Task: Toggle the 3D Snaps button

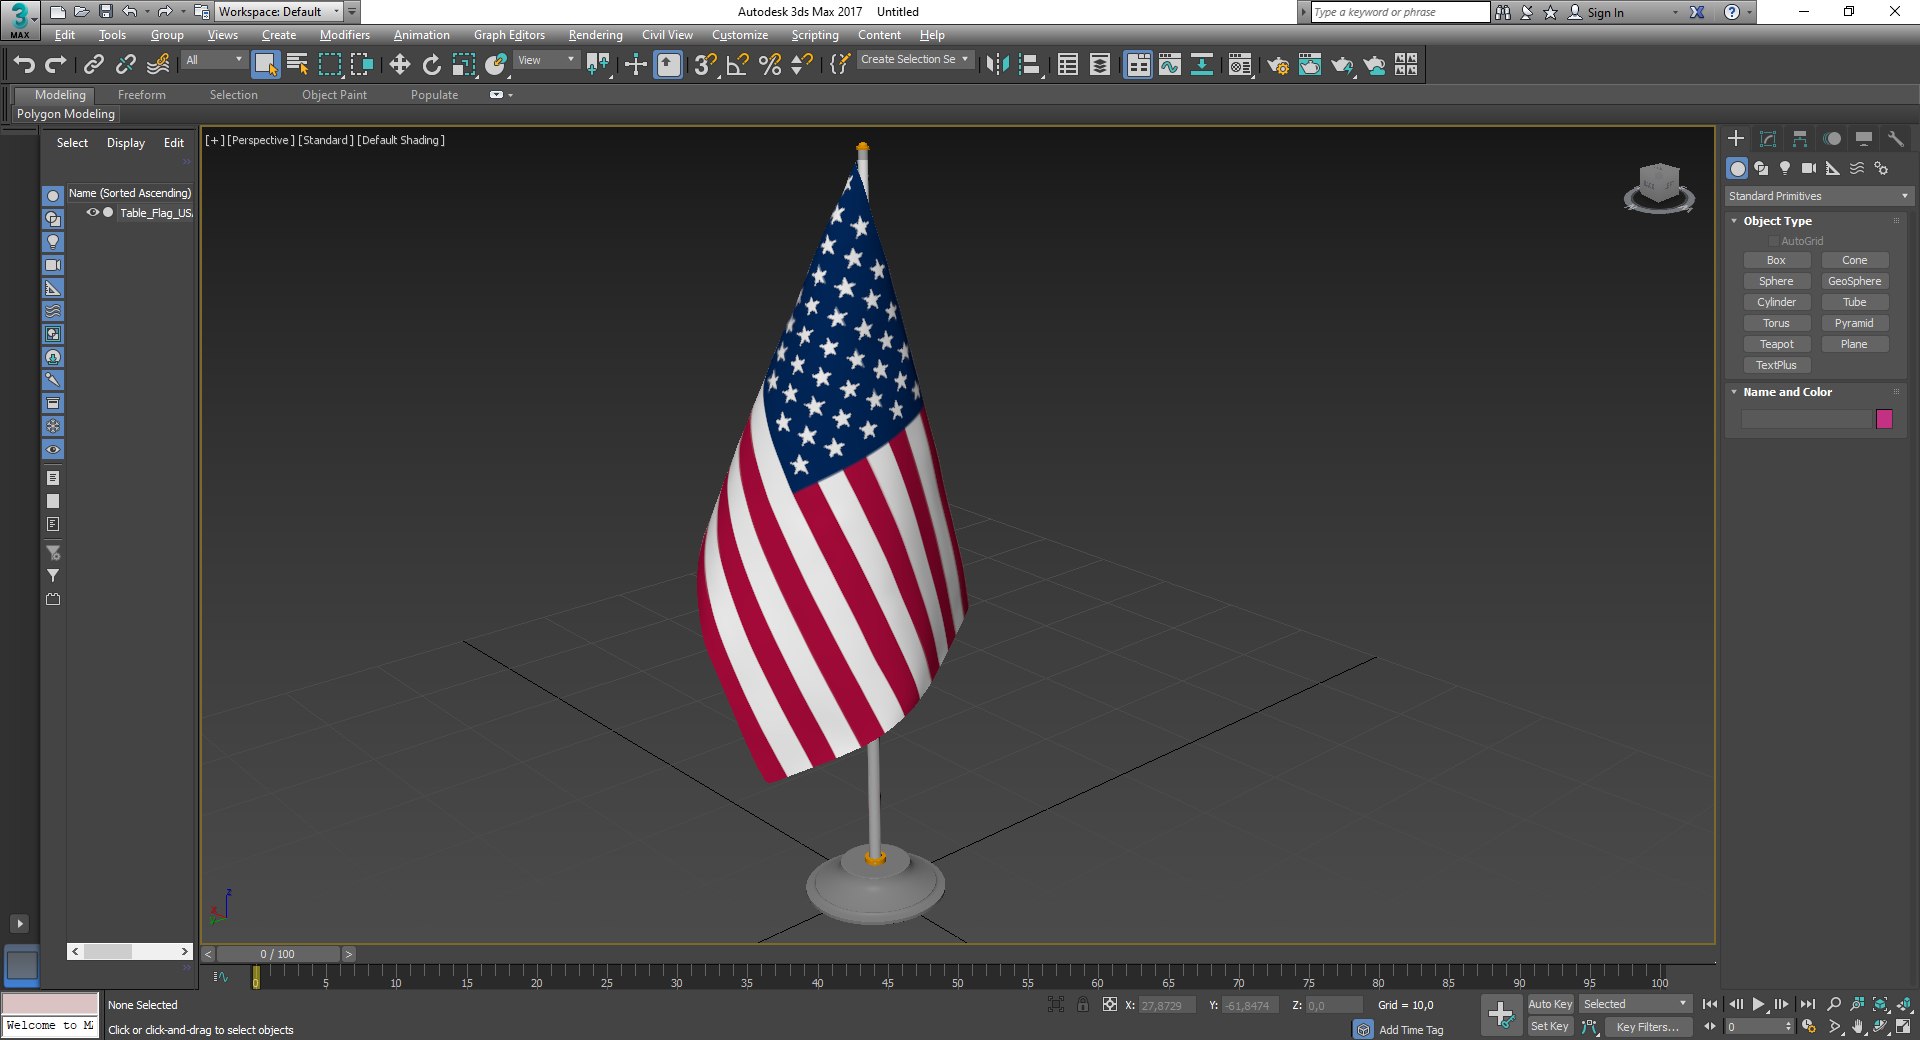Action: (705, 65)
